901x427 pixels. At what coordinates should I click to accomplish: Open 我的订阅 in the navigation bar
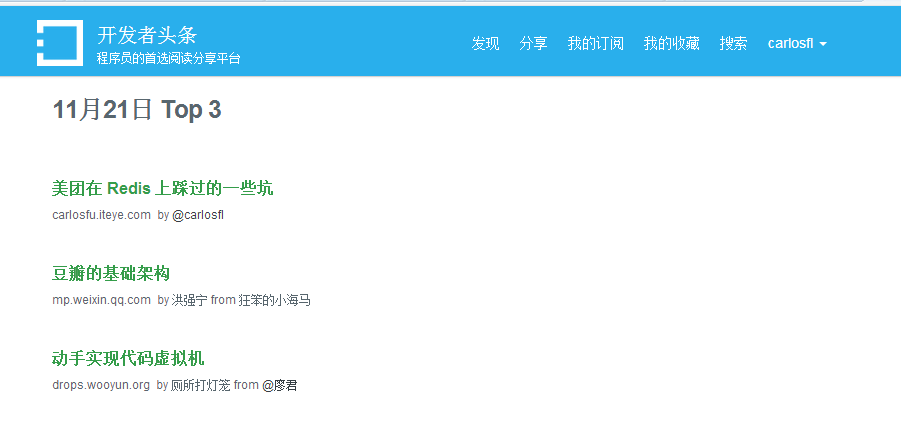(595, 44)
